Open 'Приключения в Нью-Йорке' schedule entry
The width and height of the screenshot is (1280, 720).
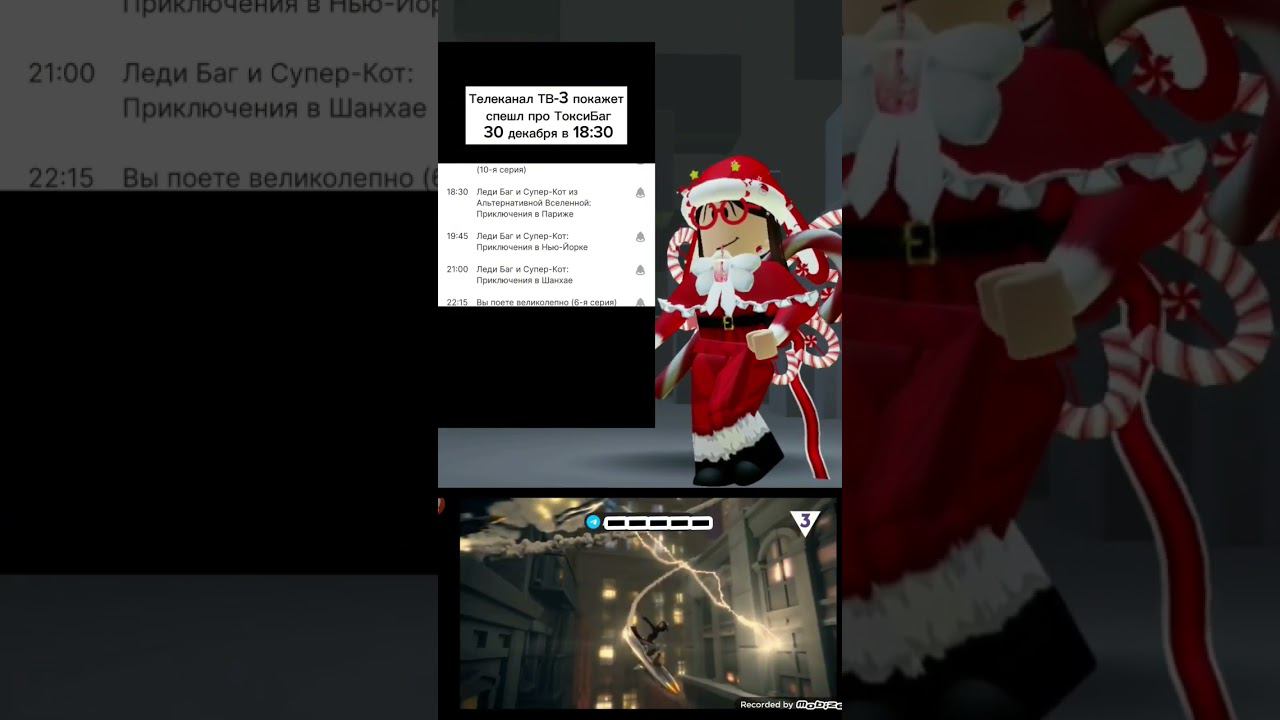point(532,242)
